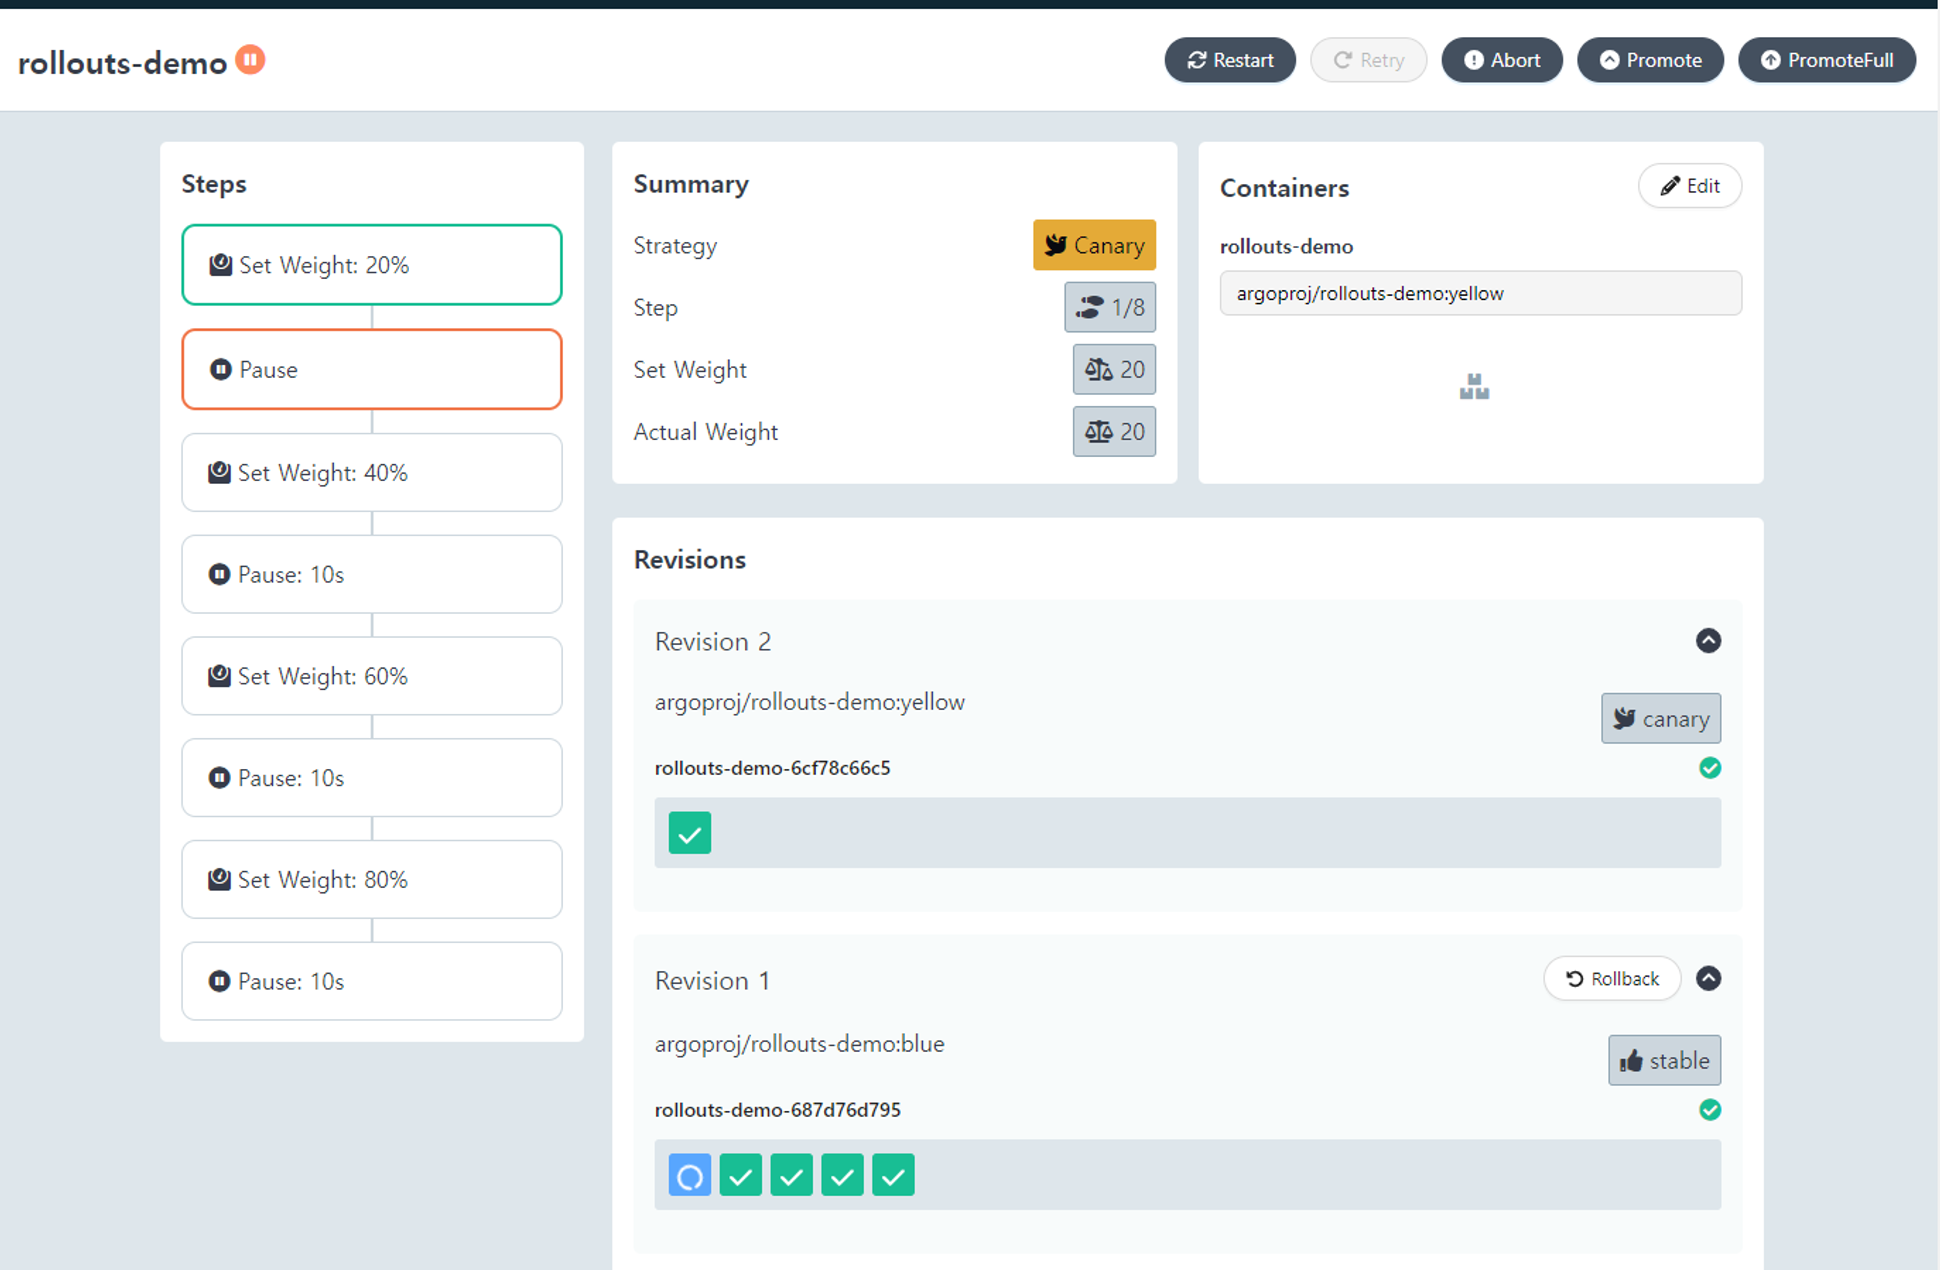
Task: Click the last green pod checkmark in Revision 1
Action: (893, 1175)
